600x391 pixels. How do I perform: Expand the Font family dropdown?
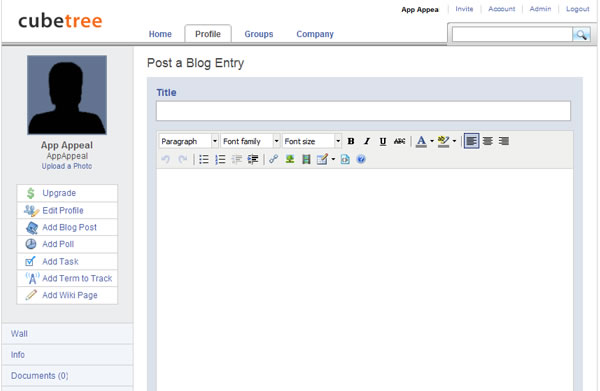pos(251,141)
